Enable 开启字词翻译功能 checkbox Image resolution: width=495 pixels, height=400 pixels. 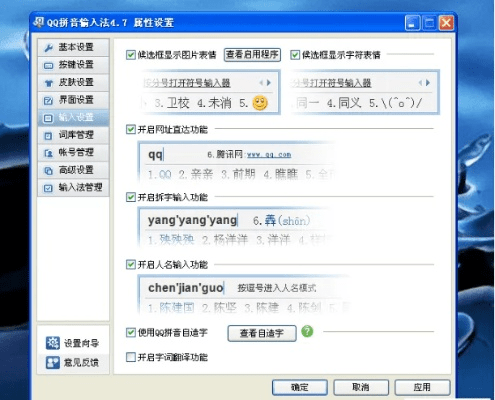pos(131,357)
